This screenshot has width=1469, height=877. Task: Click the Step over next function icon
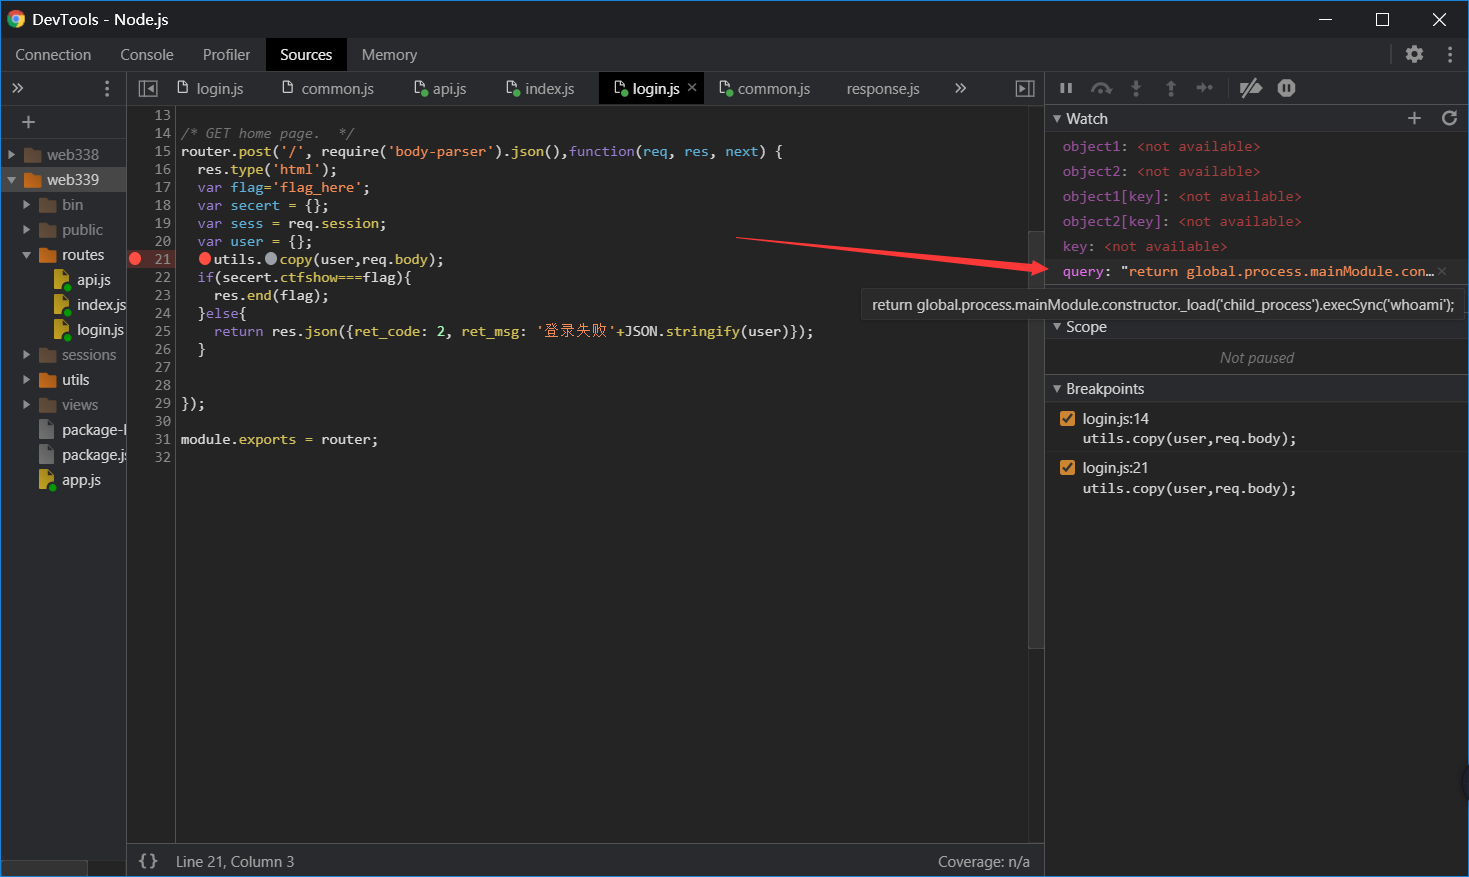coord(1101,88)
